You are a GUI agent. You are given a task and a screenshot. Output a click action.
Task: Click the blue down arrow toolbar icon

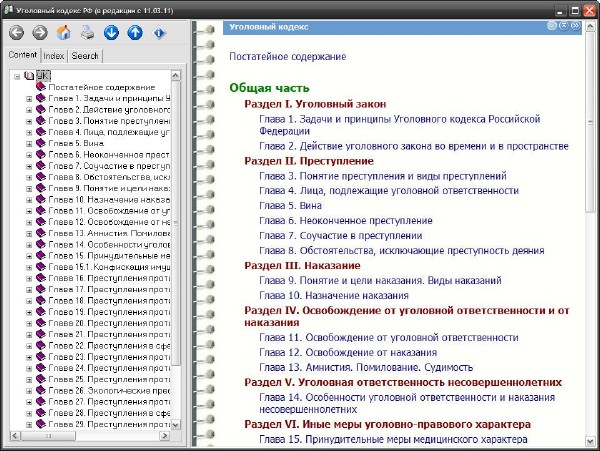tap(111, 32)
